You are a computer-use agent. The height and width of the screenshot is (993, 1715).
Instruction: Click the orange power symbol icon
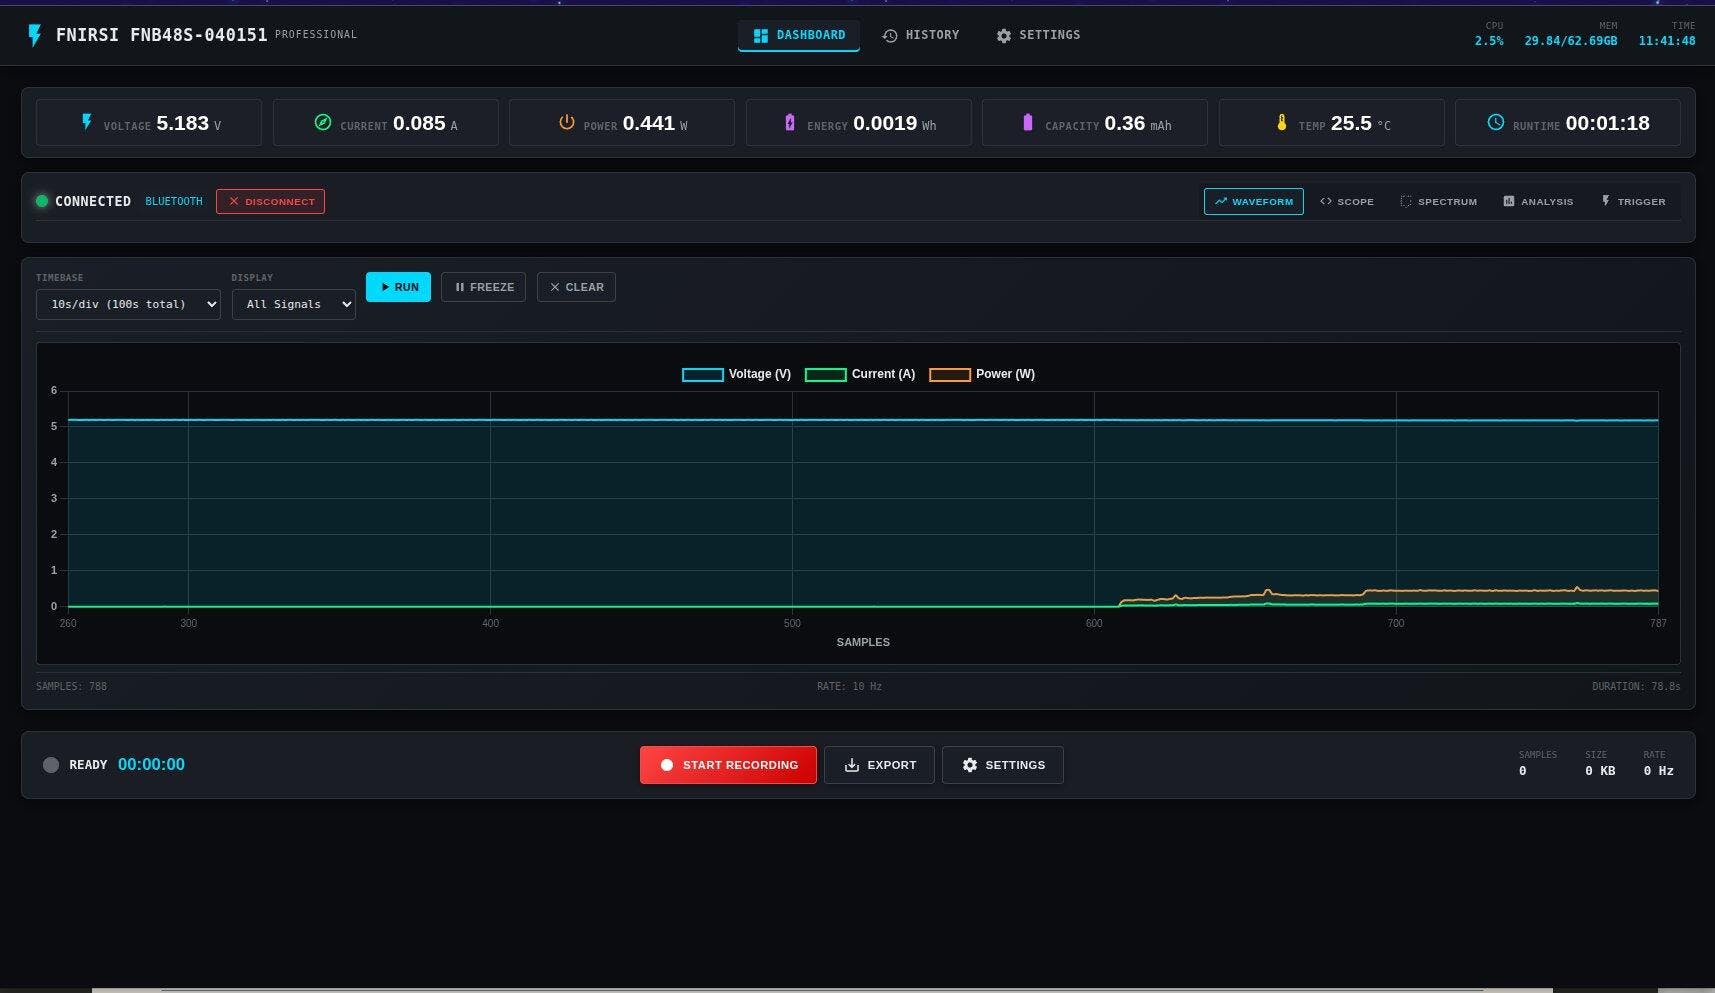[566, 122]
